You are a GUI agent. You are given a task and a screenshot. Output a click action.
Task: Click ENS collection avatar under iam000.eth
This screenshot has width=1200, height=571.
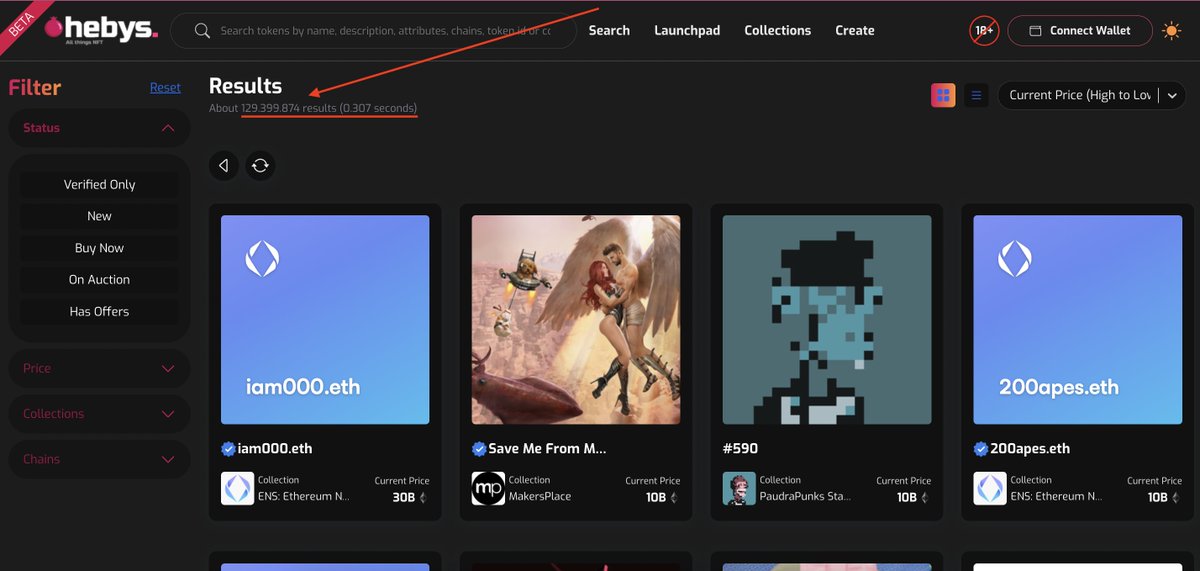click(237, 488)
